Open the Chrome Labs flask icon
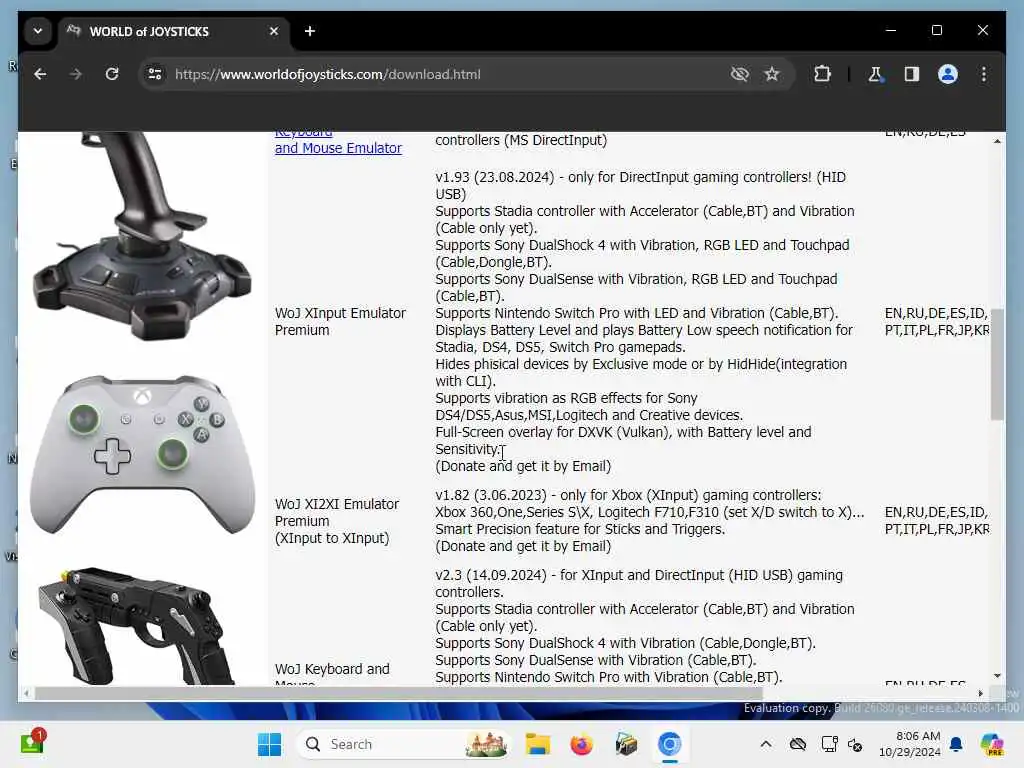This screenshot has width=1024, height=768. 875,74
